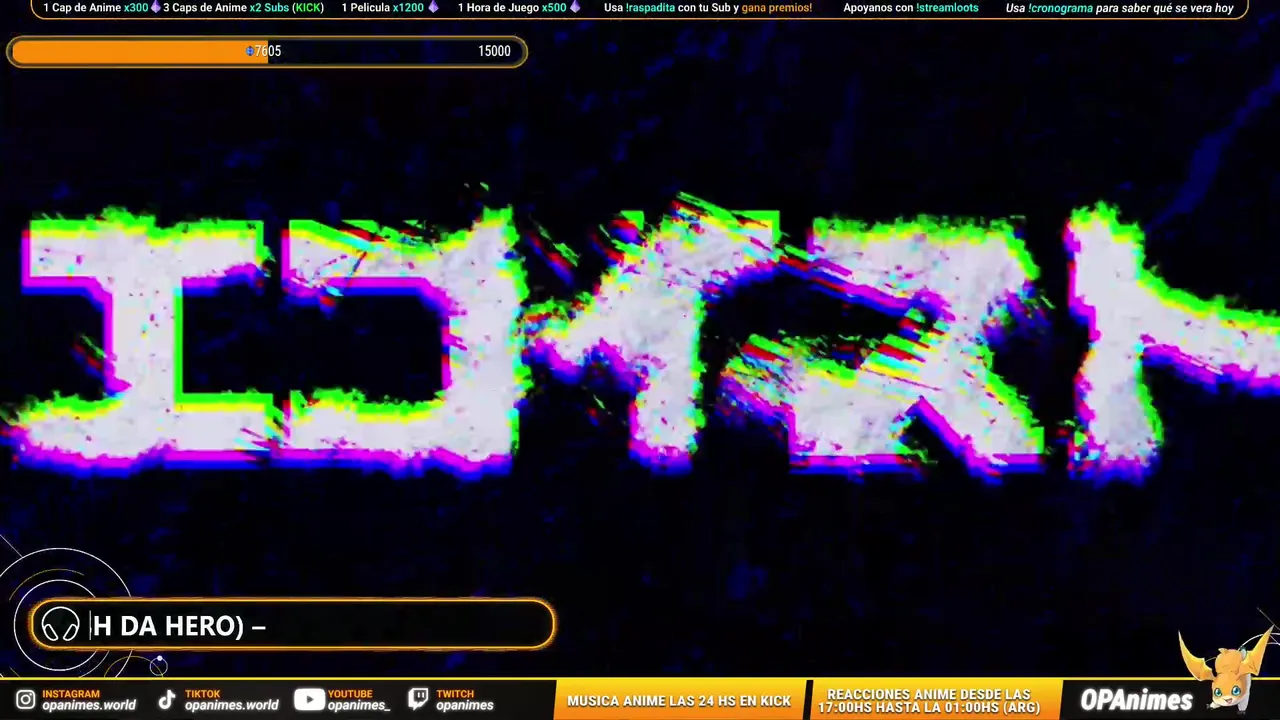Click the Instagram logo icon
Viewport: 1280px width, 720px height.
pos(25,700)
